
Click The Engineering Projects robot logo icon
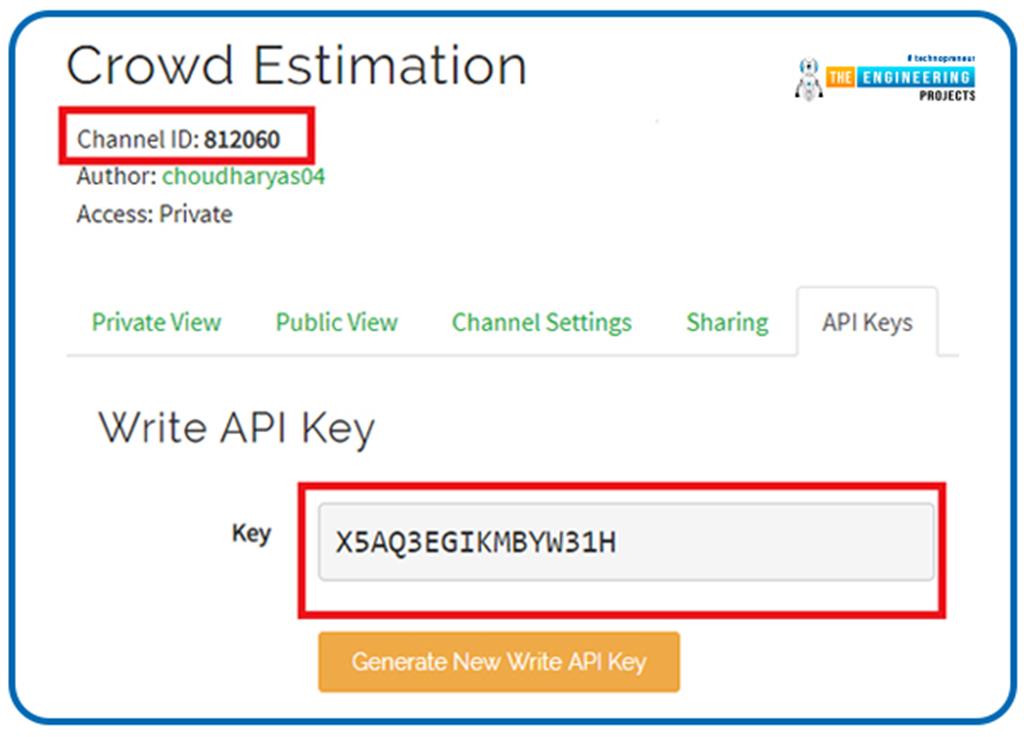click(x=808, y=80)
